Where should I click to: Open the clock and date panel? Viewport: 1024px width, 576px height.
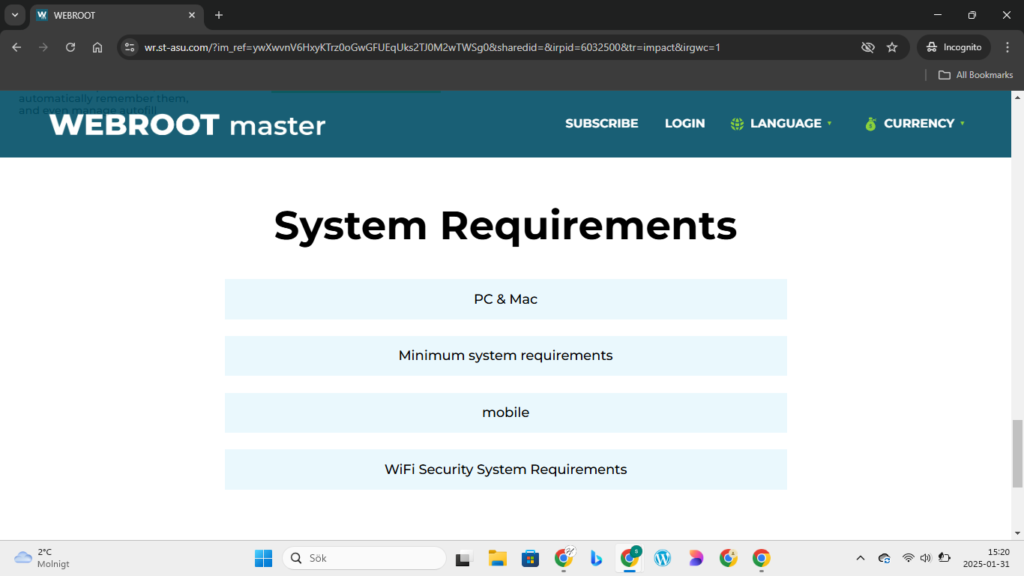click(x=986, y=558)
